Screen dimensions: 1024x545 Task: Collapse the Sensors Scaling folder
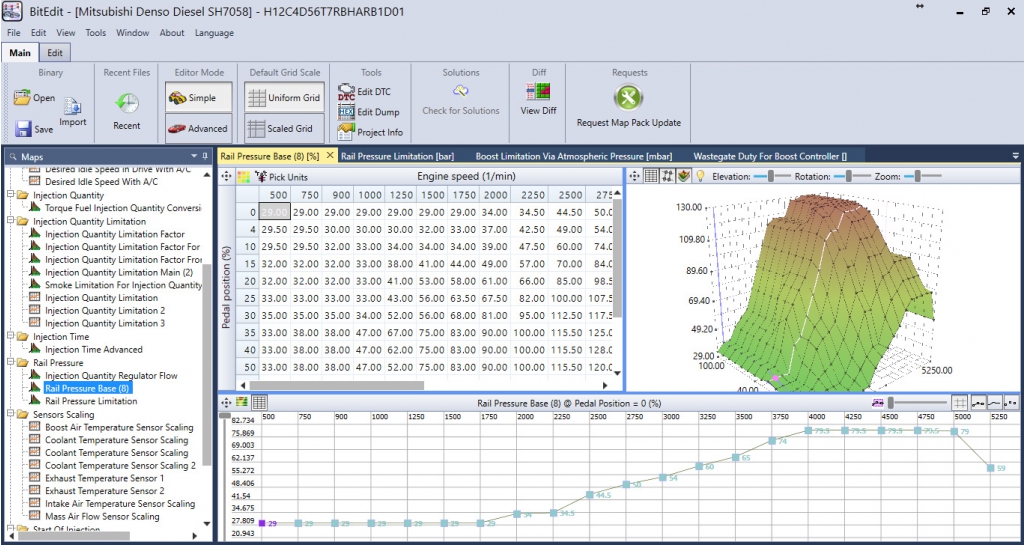click(x=10, y=414)
